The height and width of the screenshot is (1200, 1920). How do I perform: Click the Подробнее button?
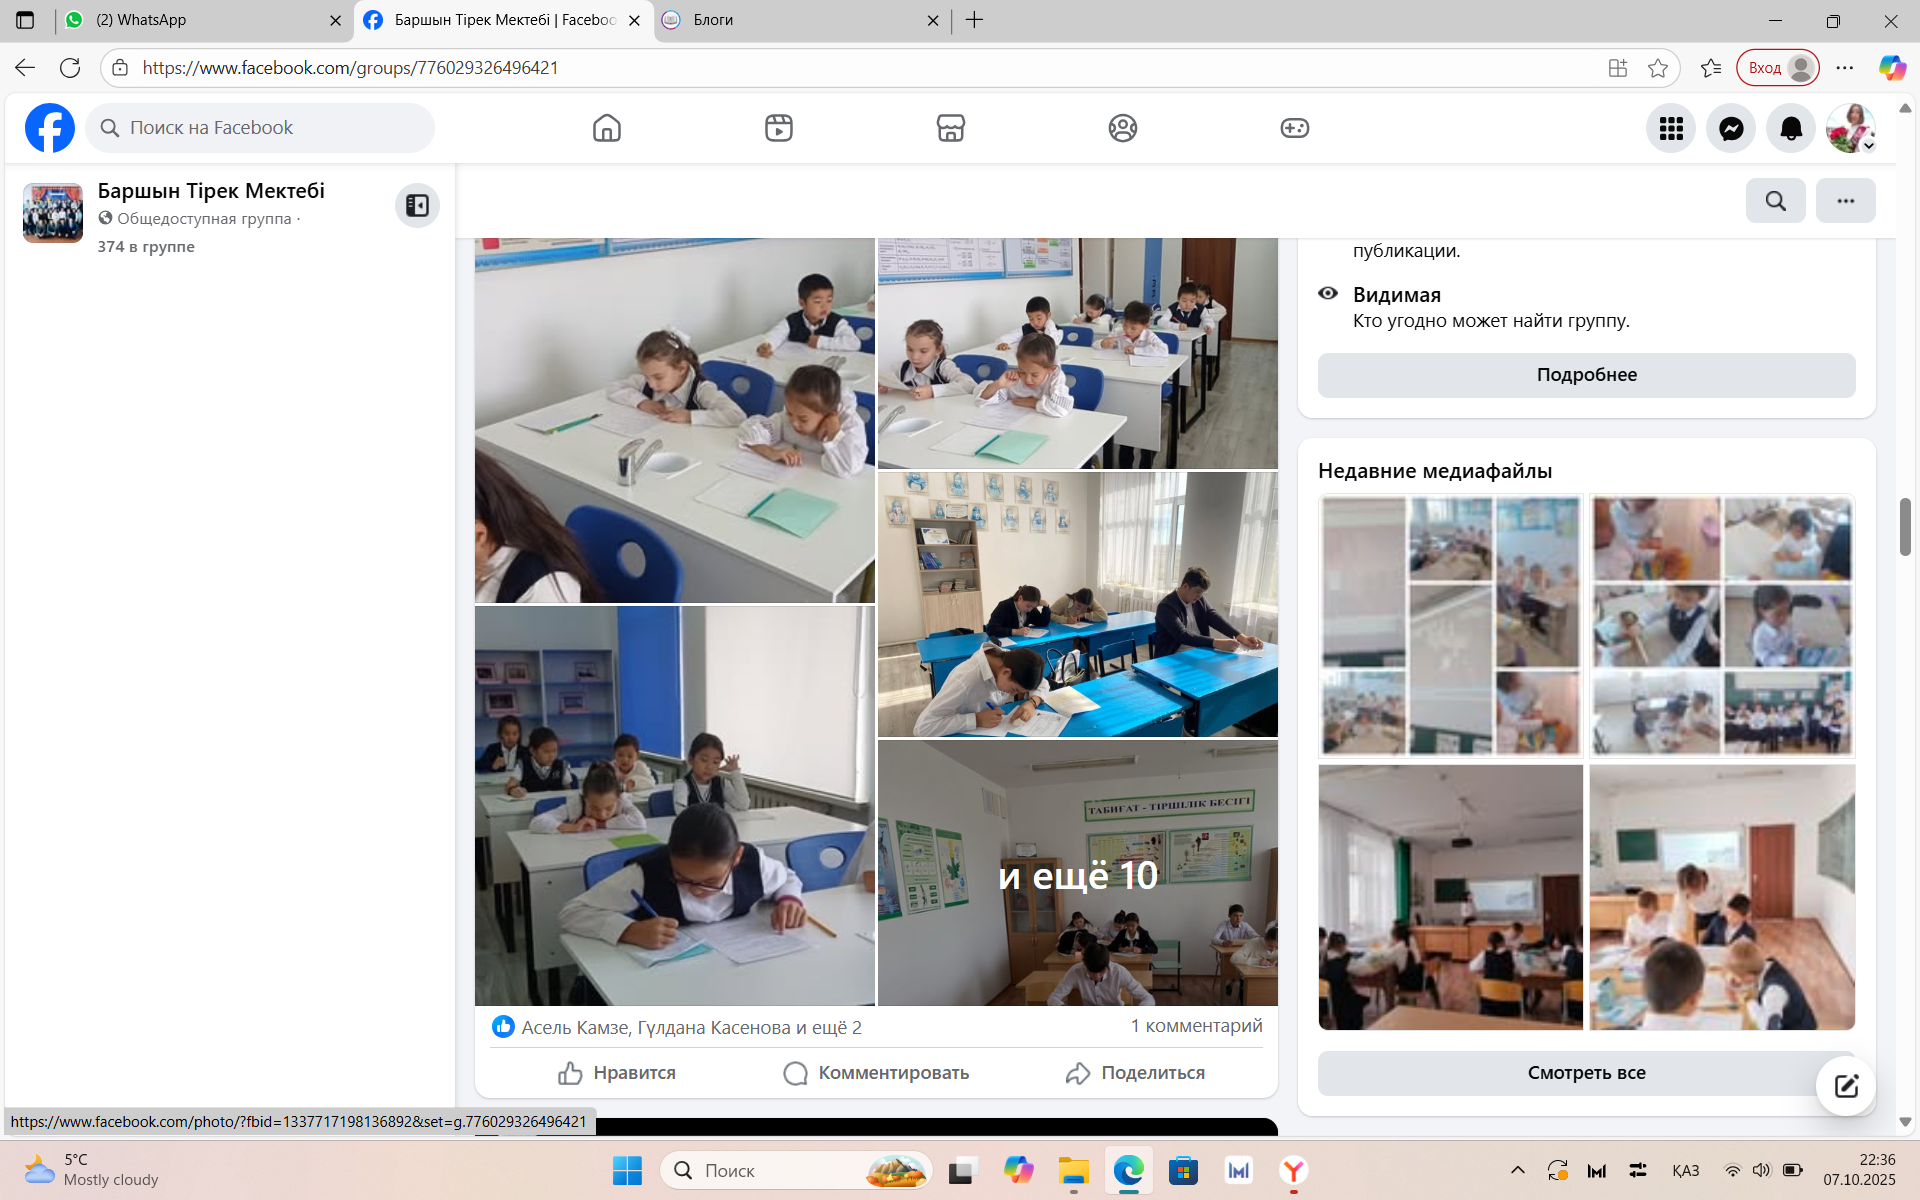[x=1586, y=375]
